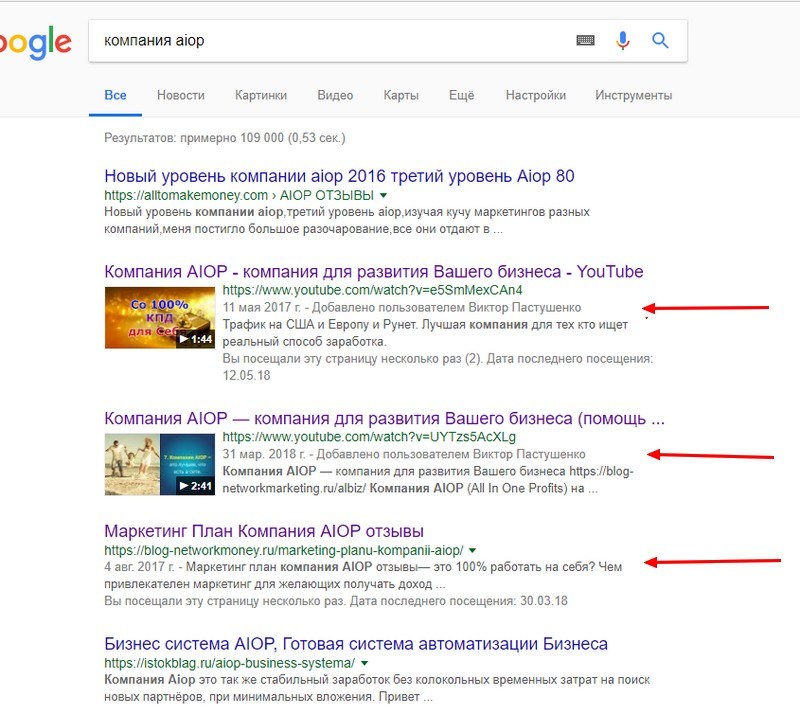Expand dropdown arrow next to blog-networkmoney.ru URL

click(x=472, y=551)
